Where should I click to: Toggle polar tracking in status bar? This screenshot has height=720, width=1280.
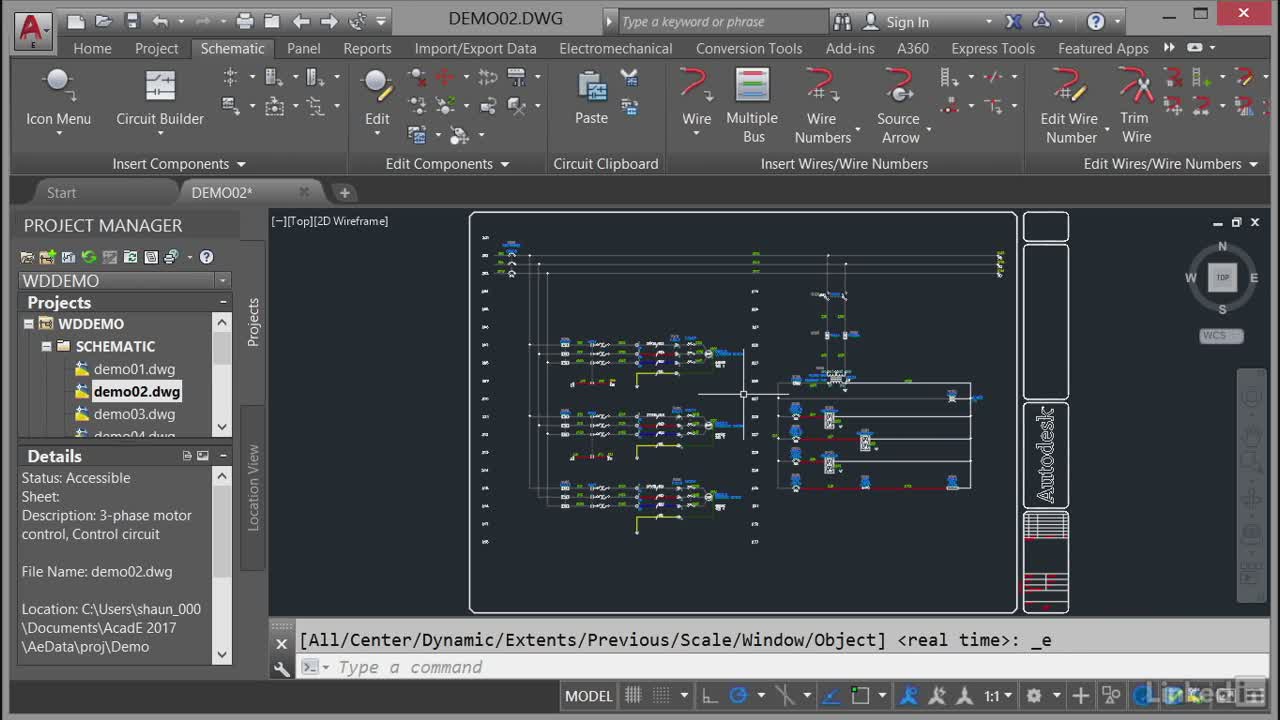pyautogui.click(x=739, y=696)
